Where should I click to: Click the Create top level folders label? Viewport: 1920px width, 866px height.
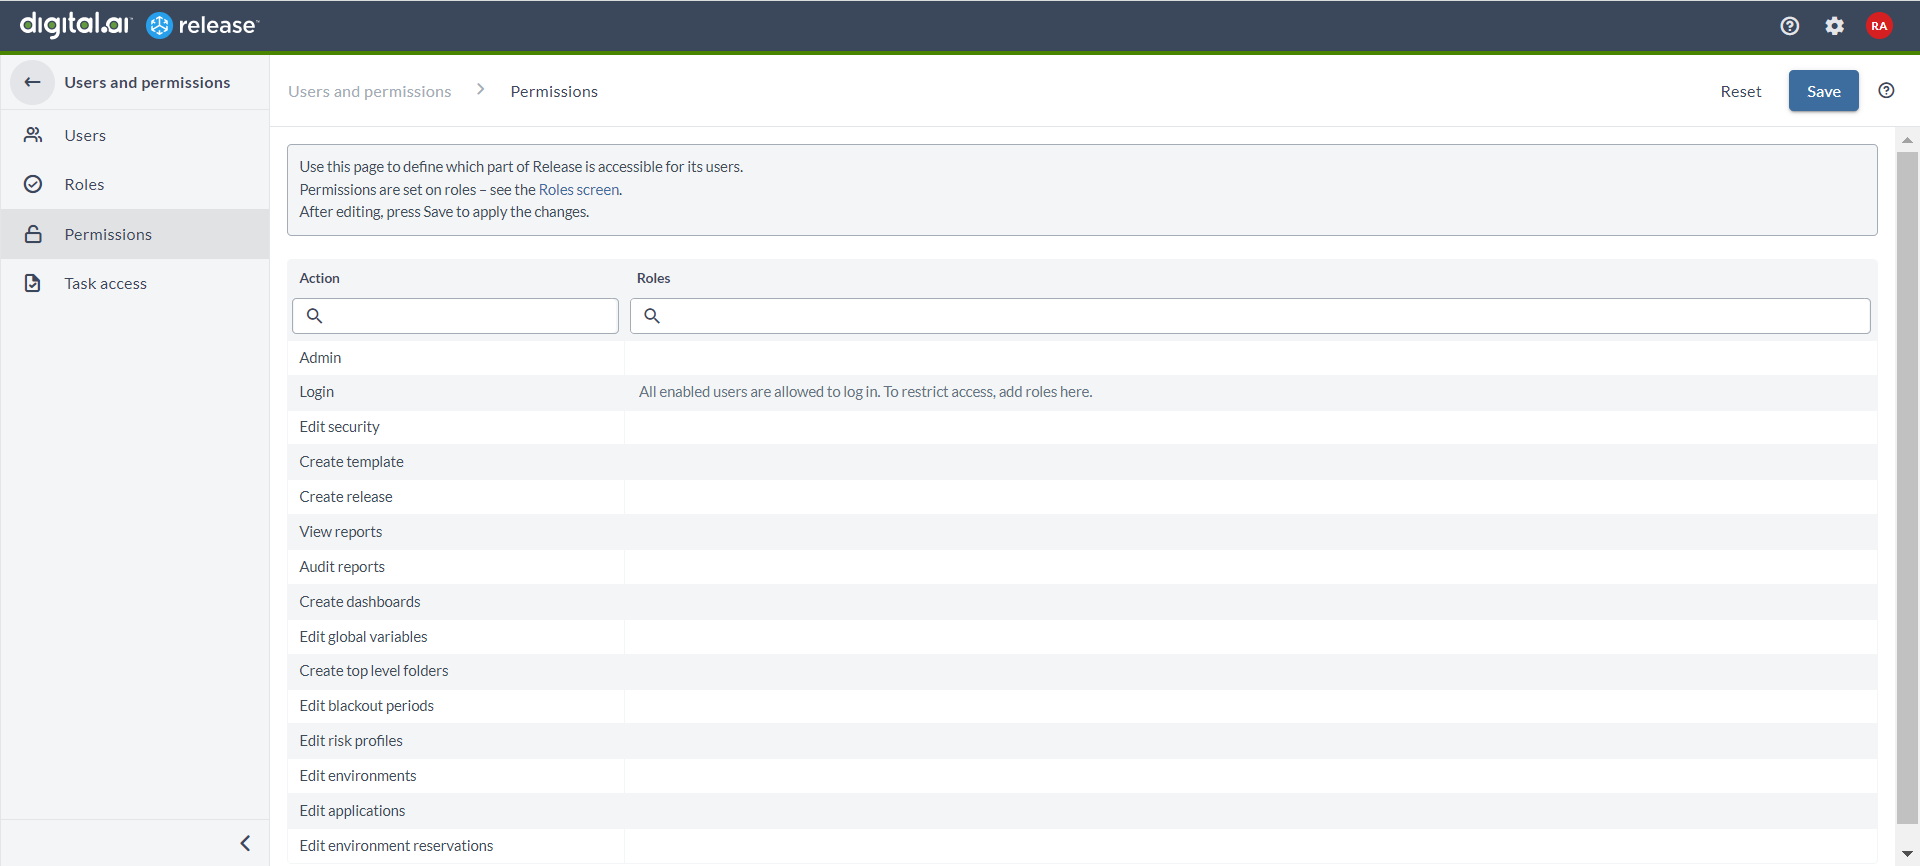pos(374,671)
